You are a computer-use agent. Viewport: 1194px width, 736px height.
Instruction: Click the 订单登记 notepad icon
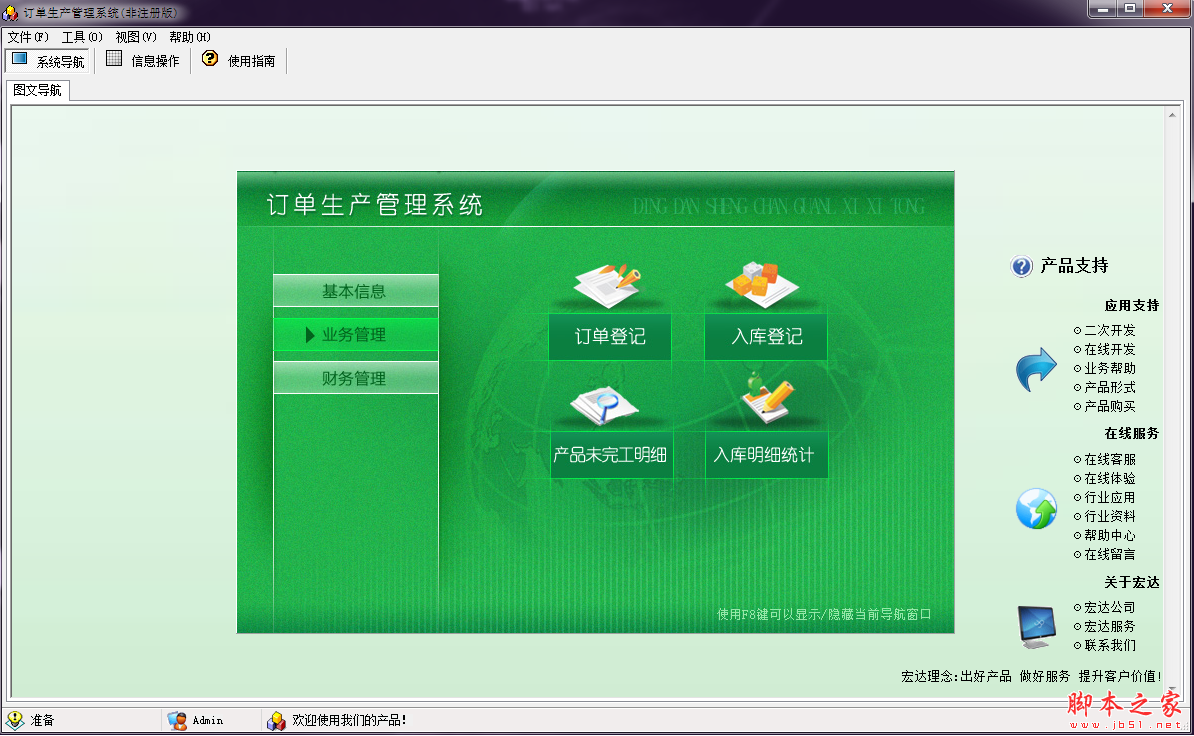click(608, 284)
